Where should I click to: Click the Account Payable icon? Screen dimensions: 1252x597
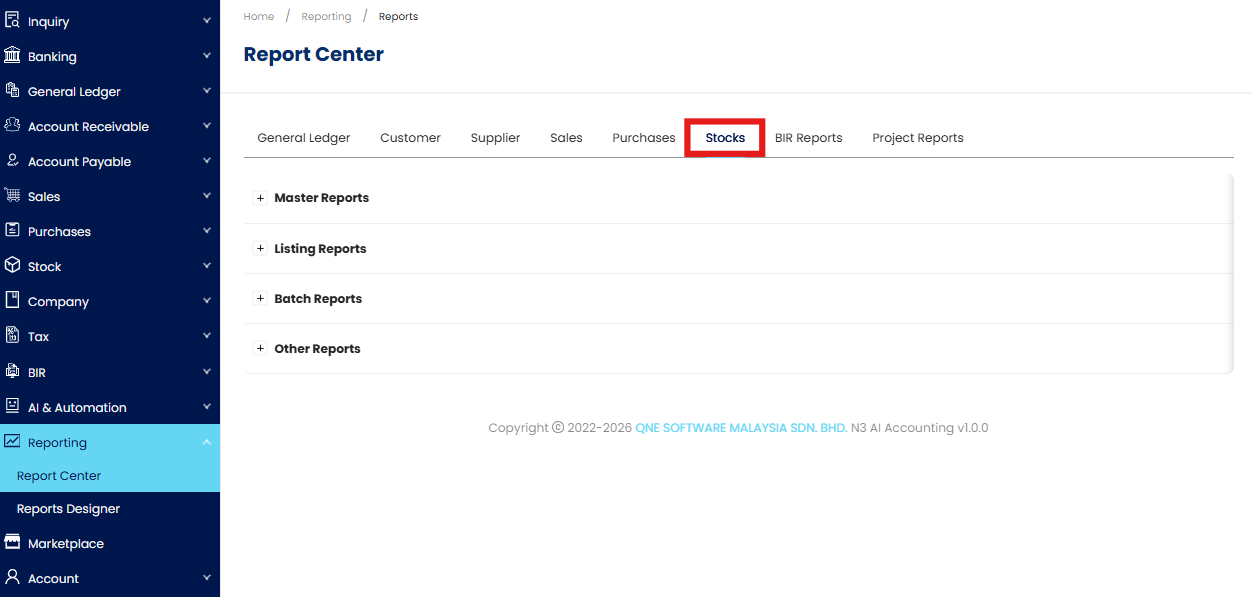pos(12,160)
